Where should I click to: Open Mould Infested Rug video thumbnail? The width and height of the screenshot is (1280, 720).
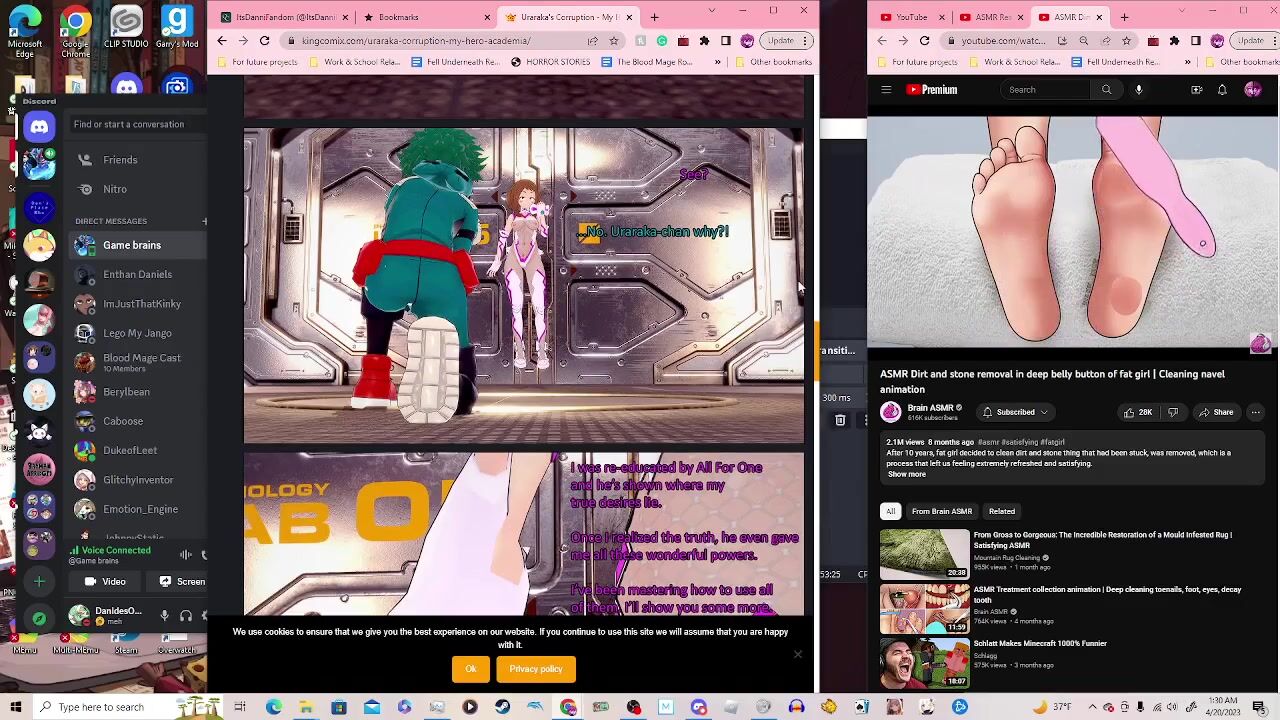[x=924, y=554]
